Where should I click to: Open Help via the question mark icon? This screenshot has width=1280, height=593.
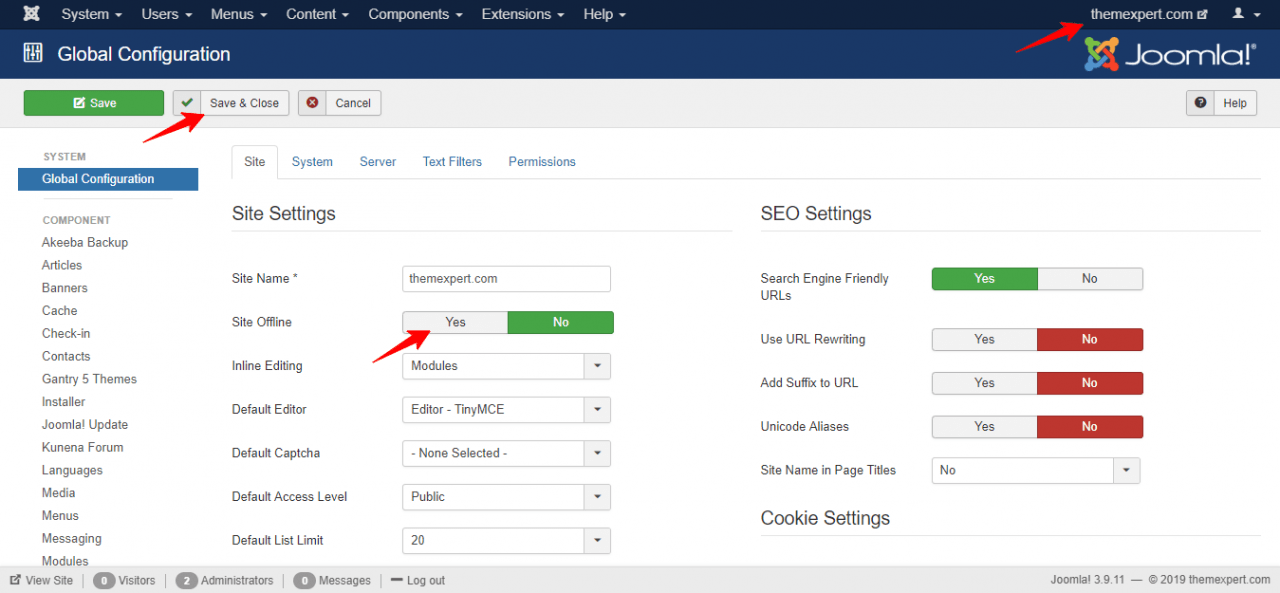(1200, 103)
